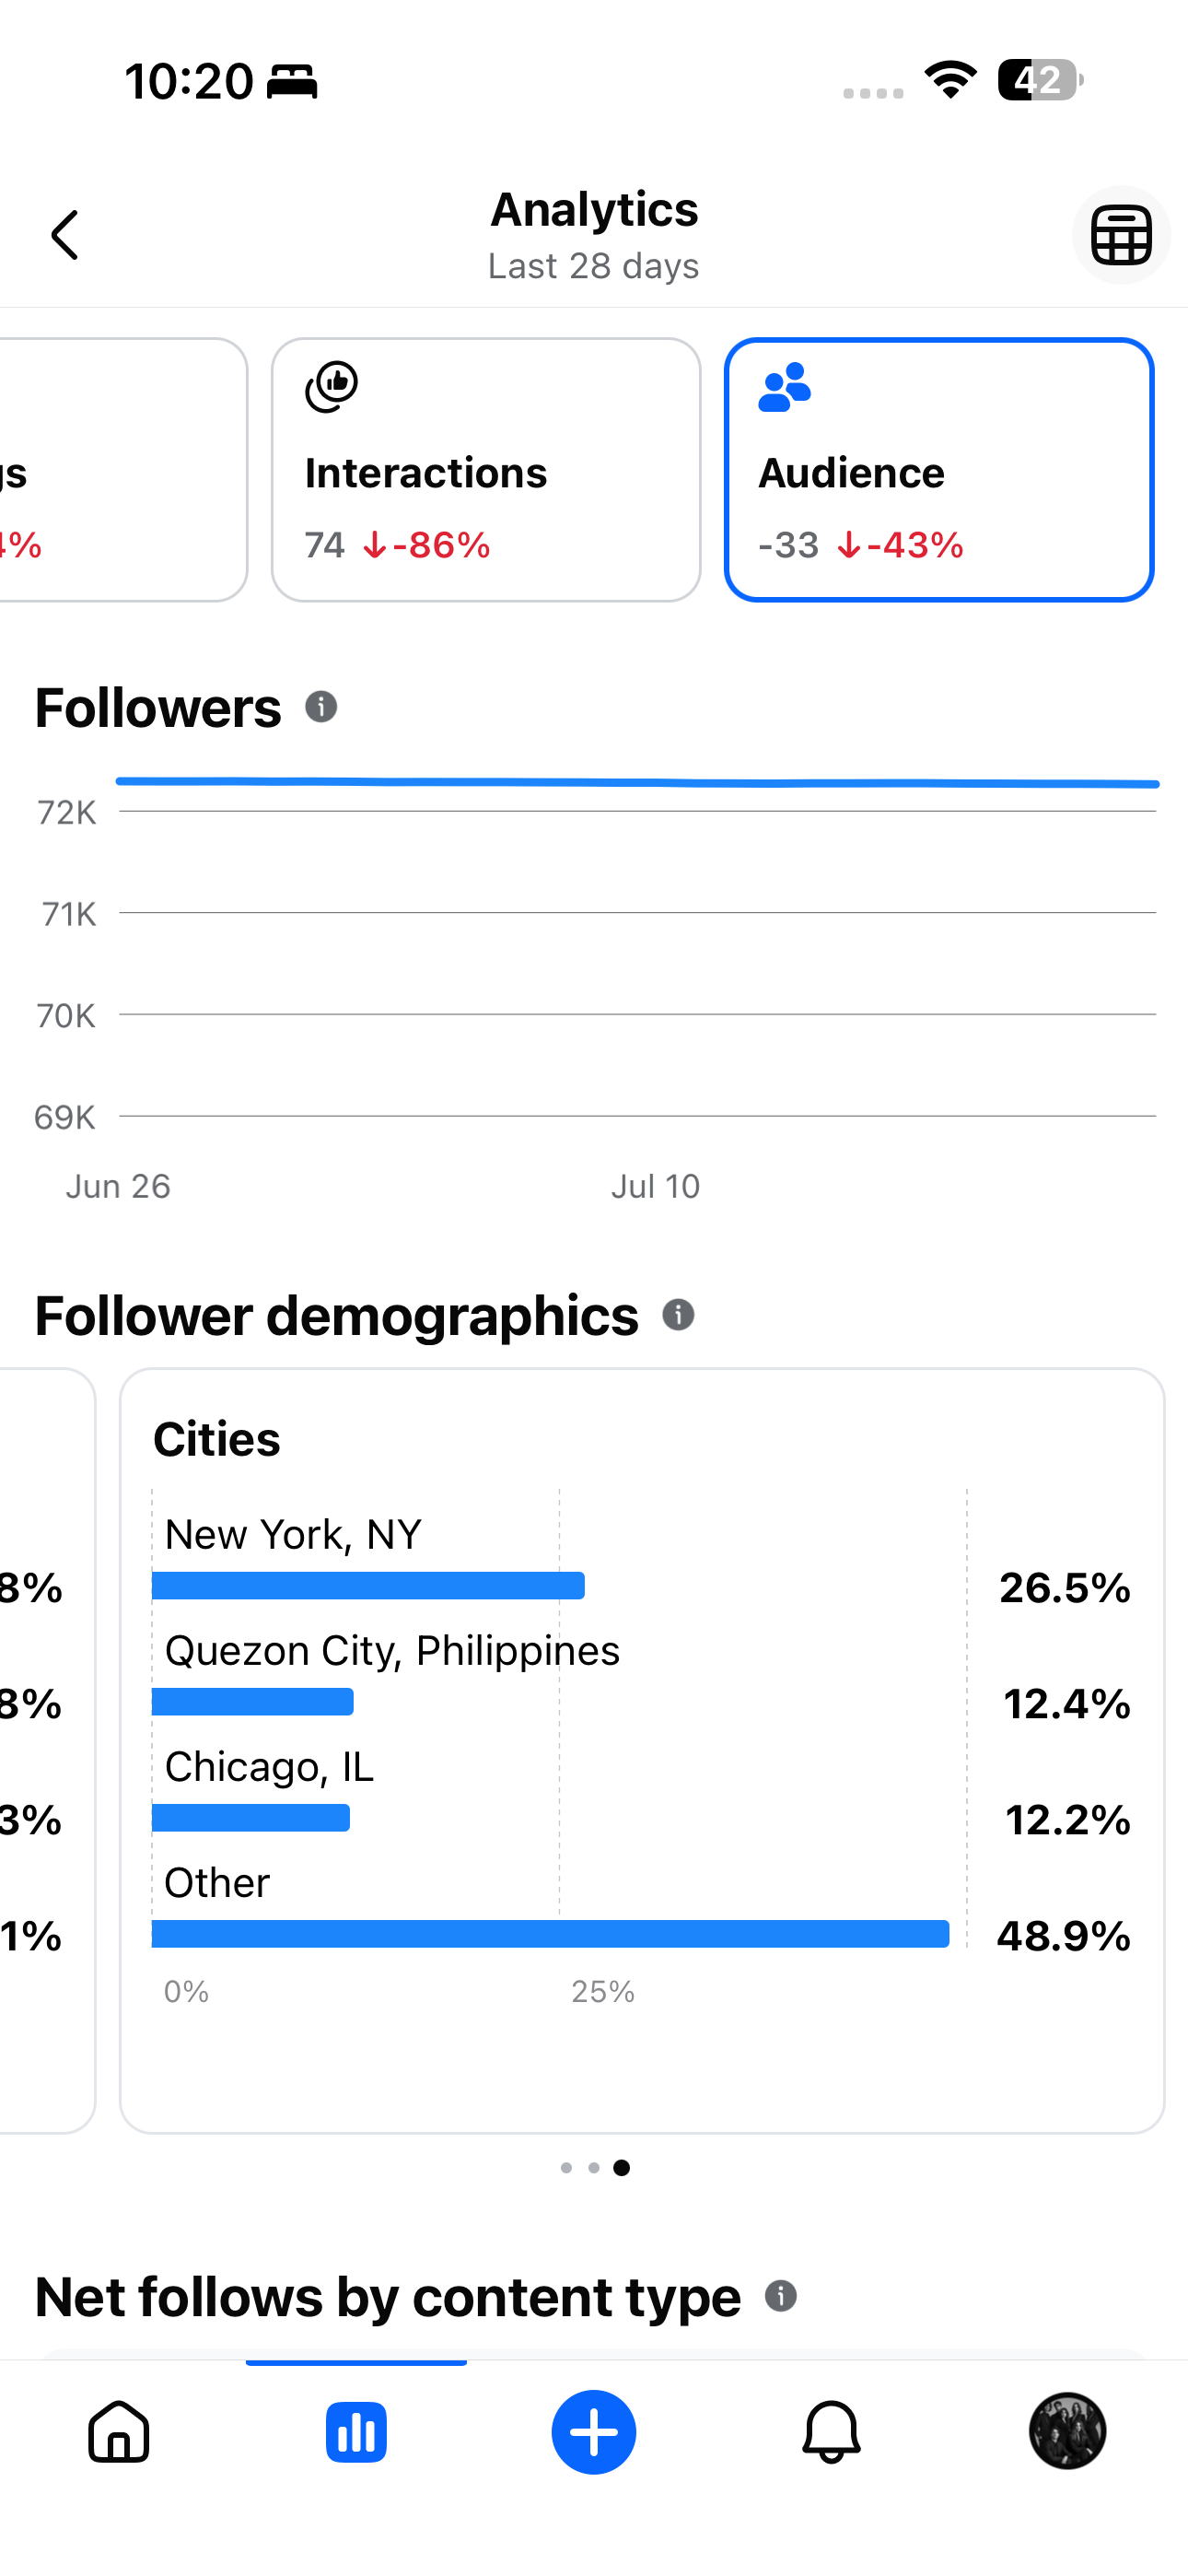Tap the Last 28 days date range
This screenshot has height=2576, width=1188.
click(x=594, y=266)
